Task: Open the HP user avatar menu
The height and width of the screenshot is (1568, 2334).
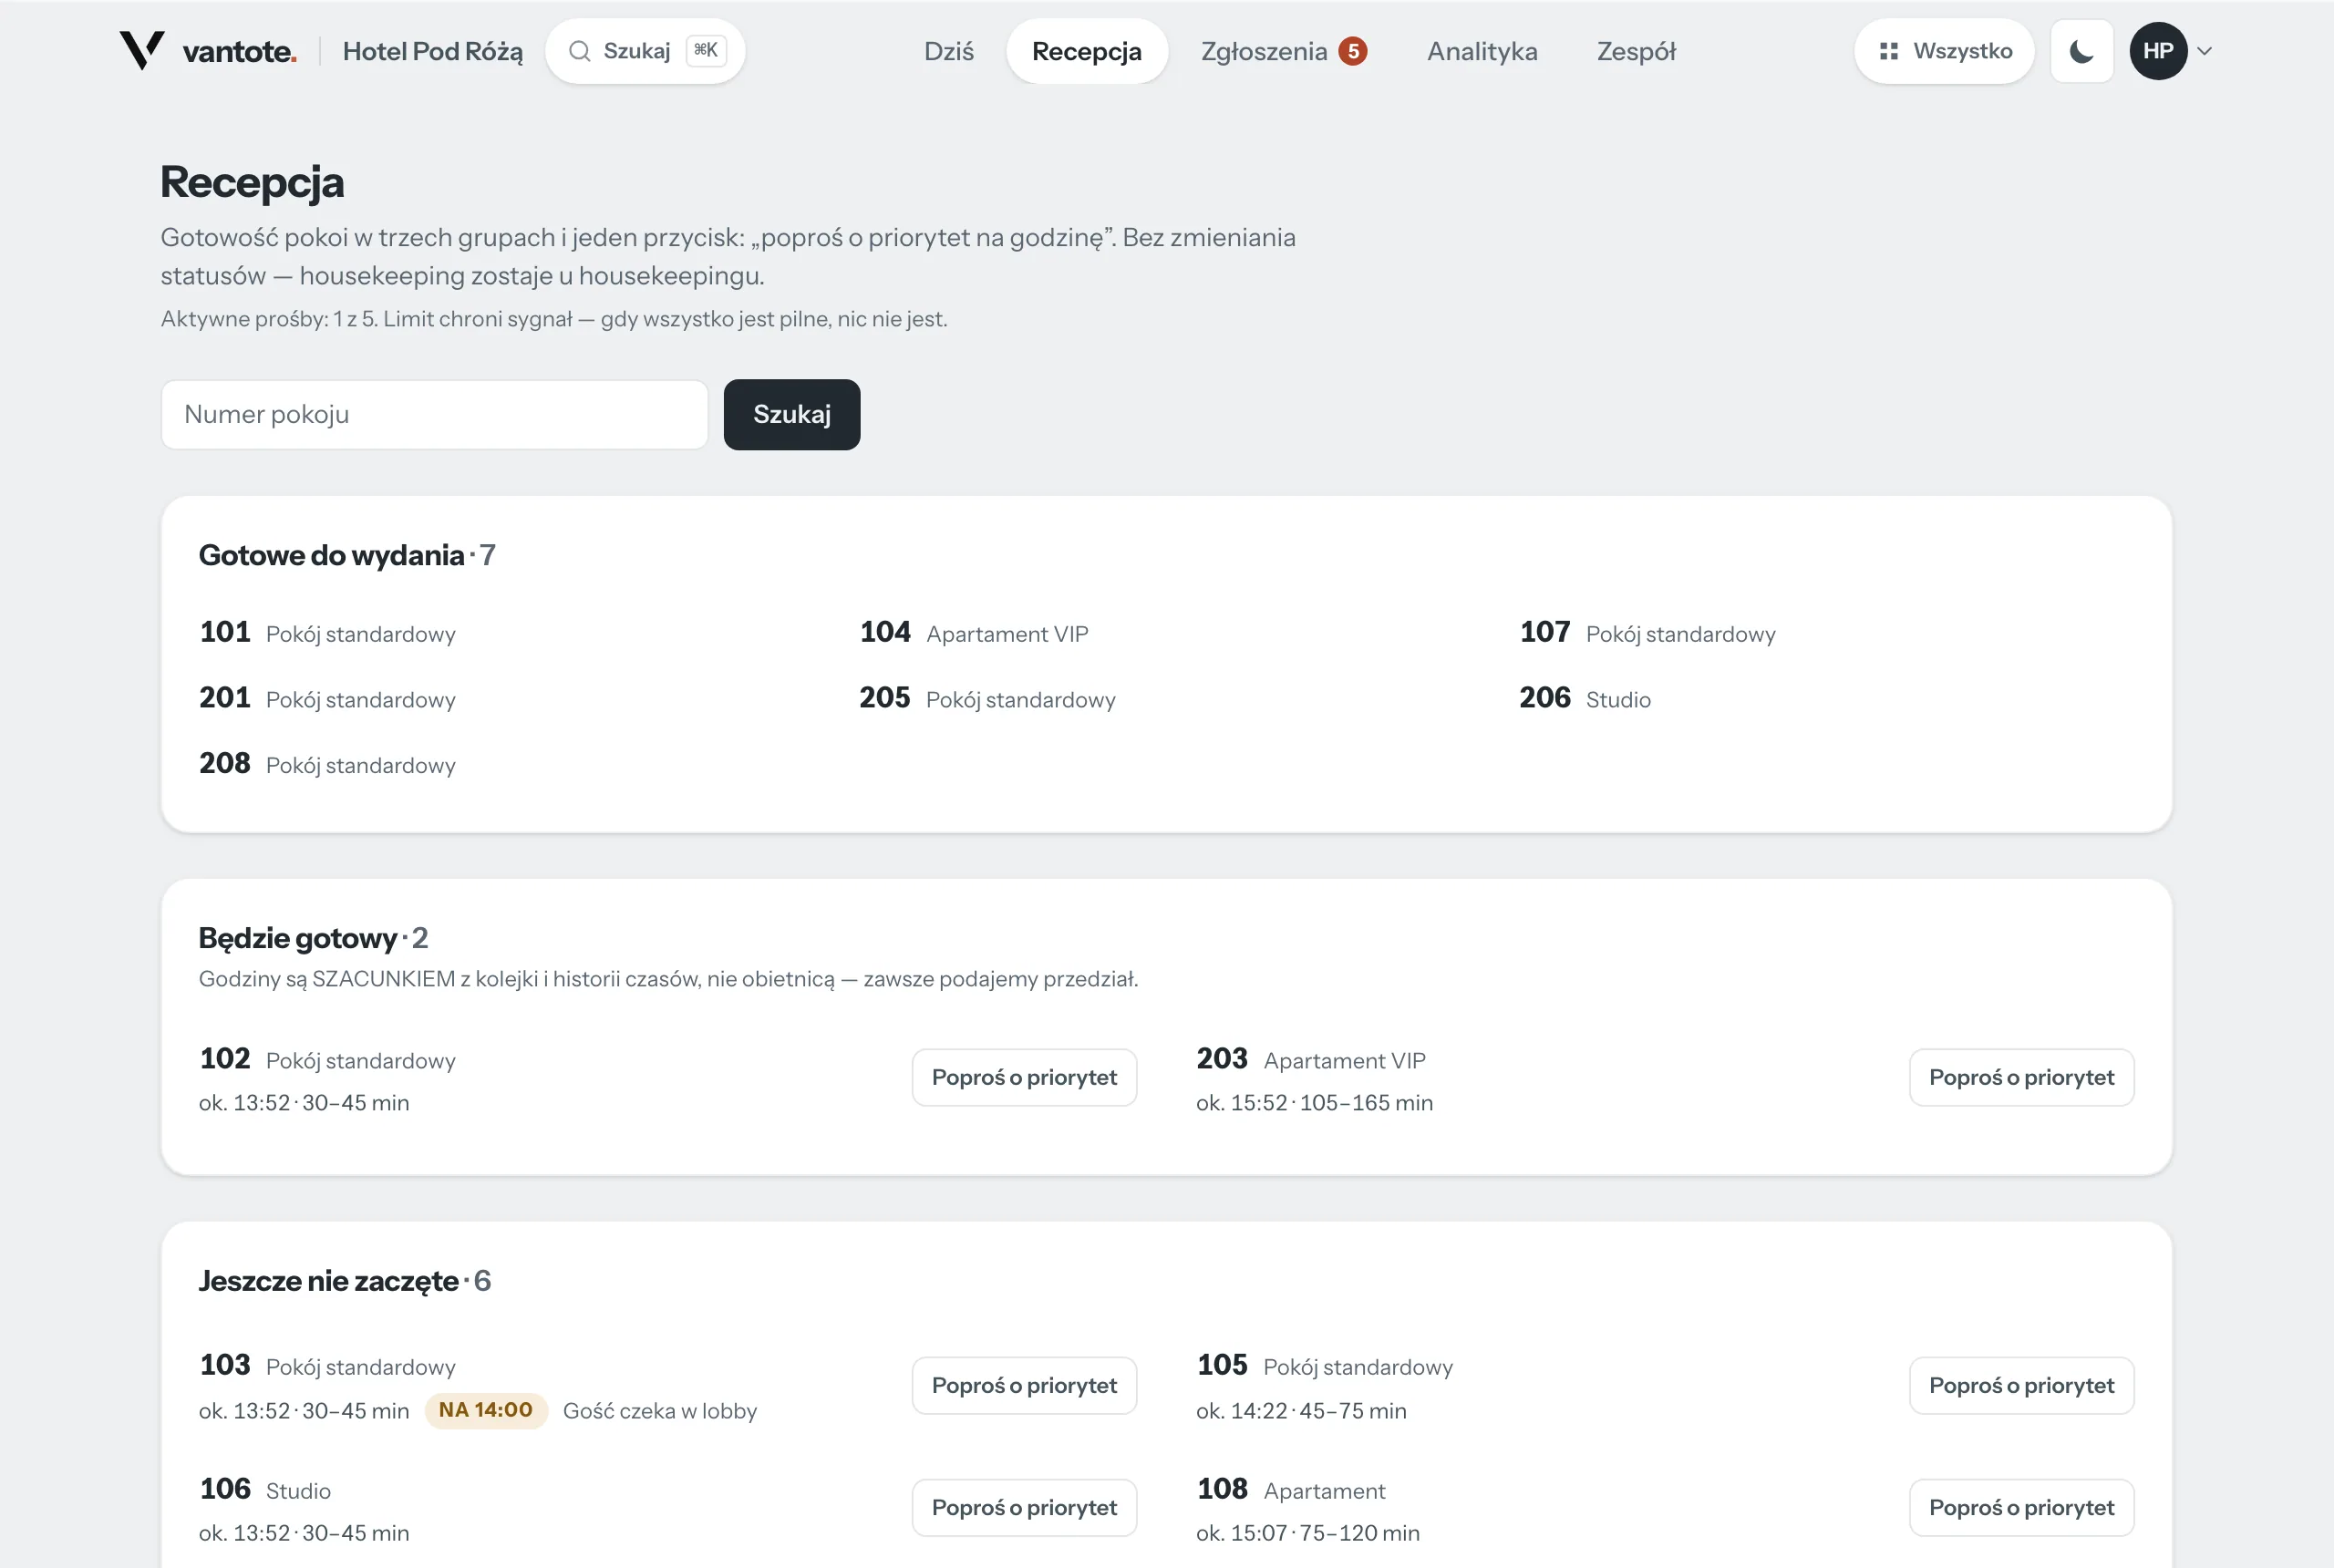Action: tap(2158, 51)
